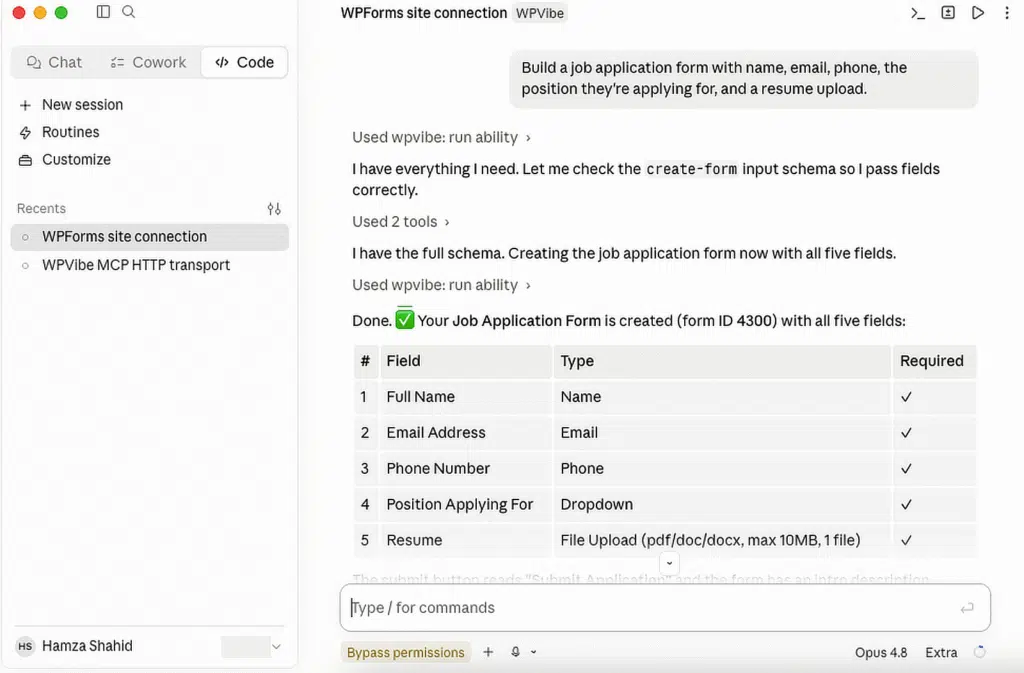Screen dimensions: 1024x673
Task: Open Routines
Action: tap(71, 132)
